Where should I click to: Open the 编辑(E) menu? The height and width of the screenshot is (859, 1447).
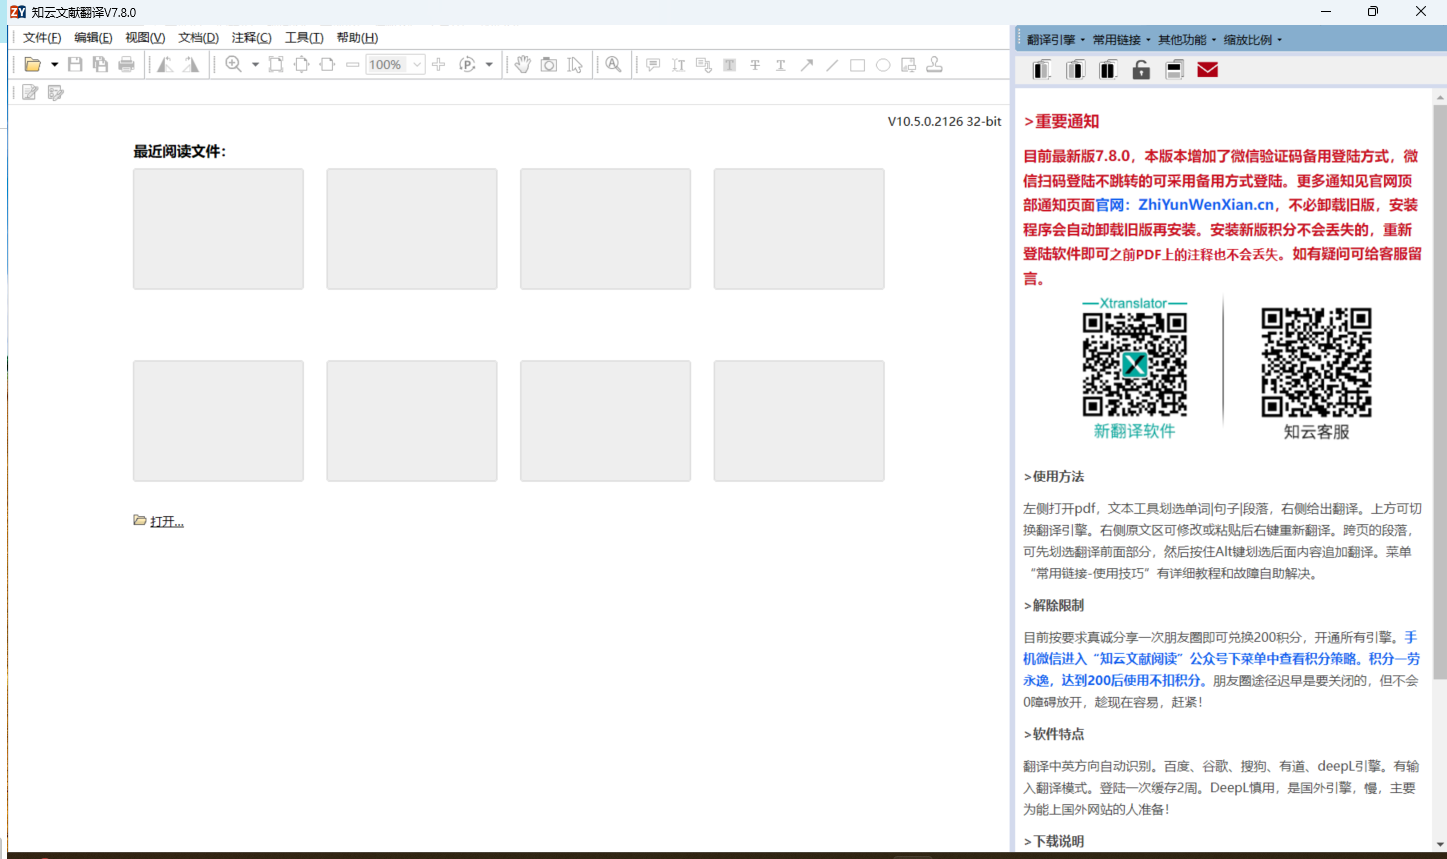click(x=93, y=38)
